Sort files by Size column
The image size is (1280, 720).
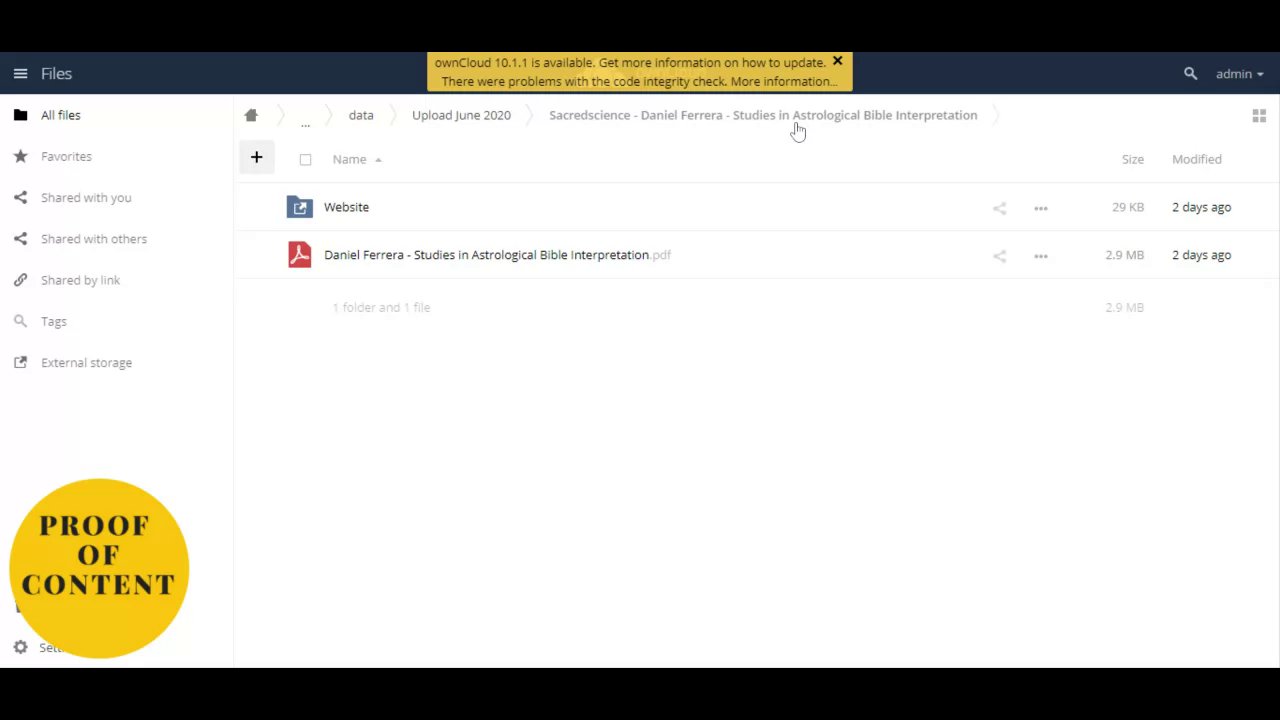tap(1132, 159)
